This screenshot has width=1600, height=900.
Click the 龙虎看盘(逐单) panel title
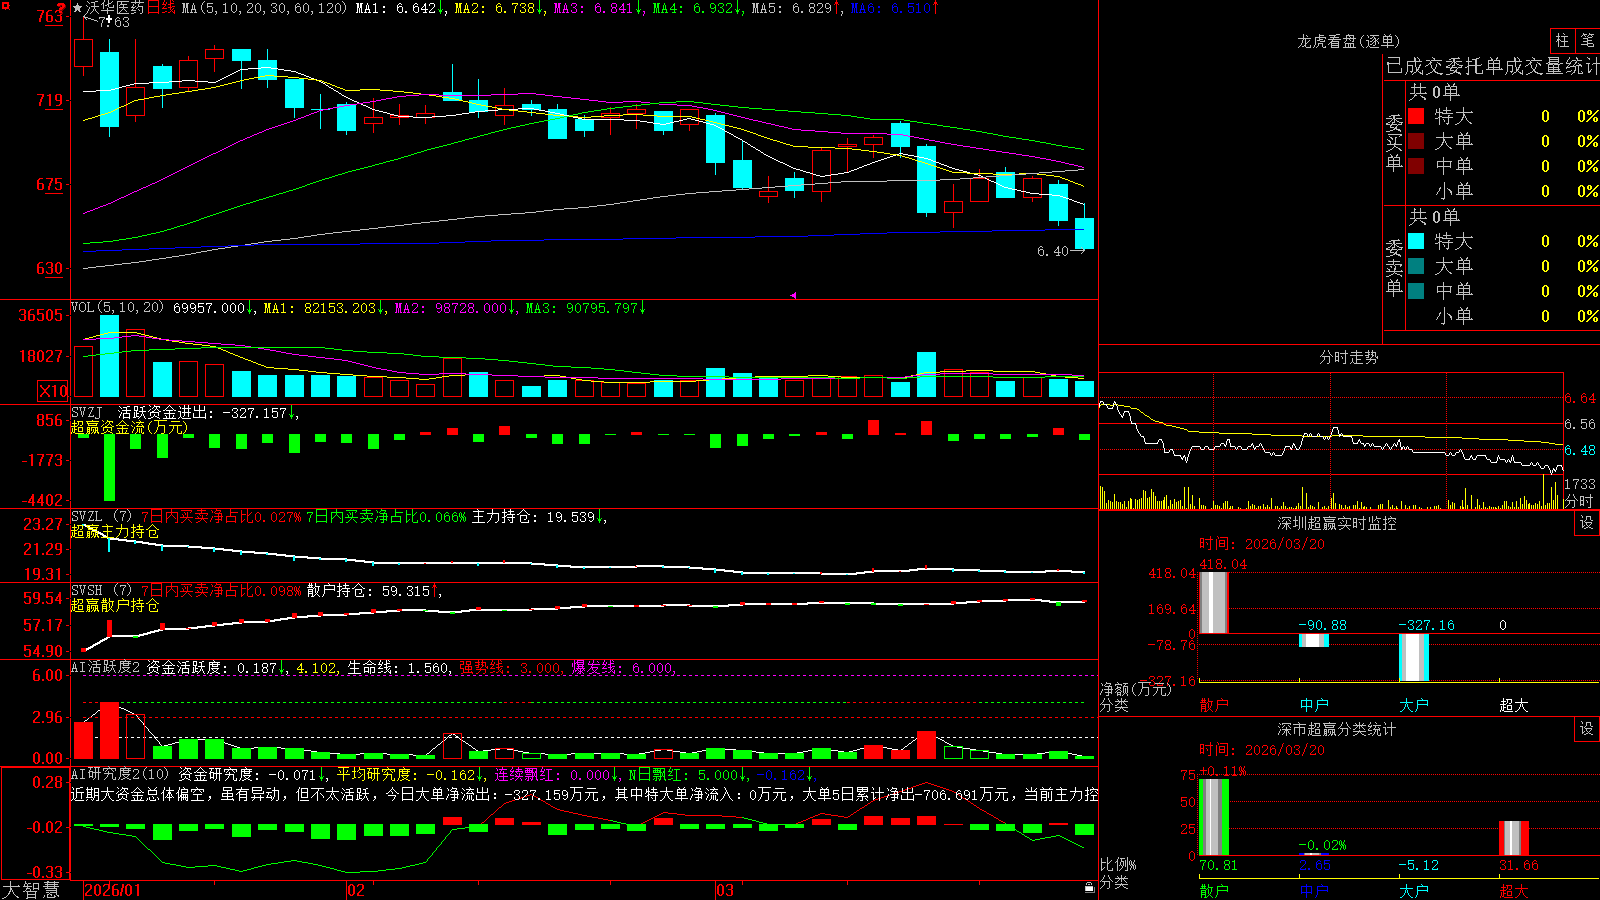[x=1348, y=41]
